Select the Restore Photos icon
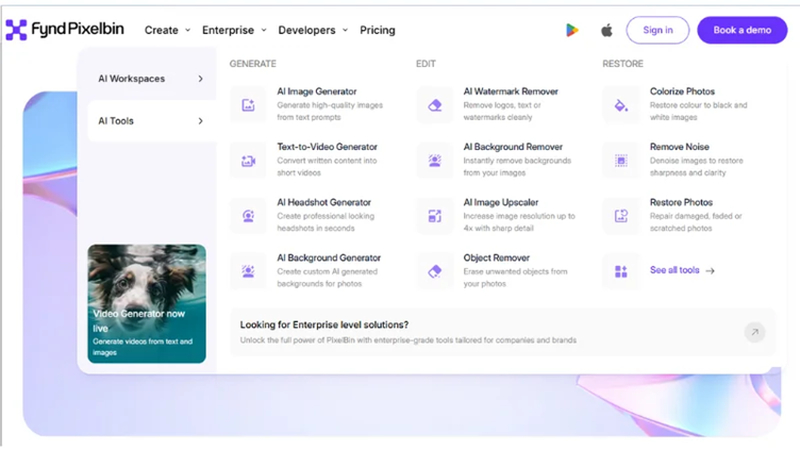800x450 pixels. [x=621, y=216]
